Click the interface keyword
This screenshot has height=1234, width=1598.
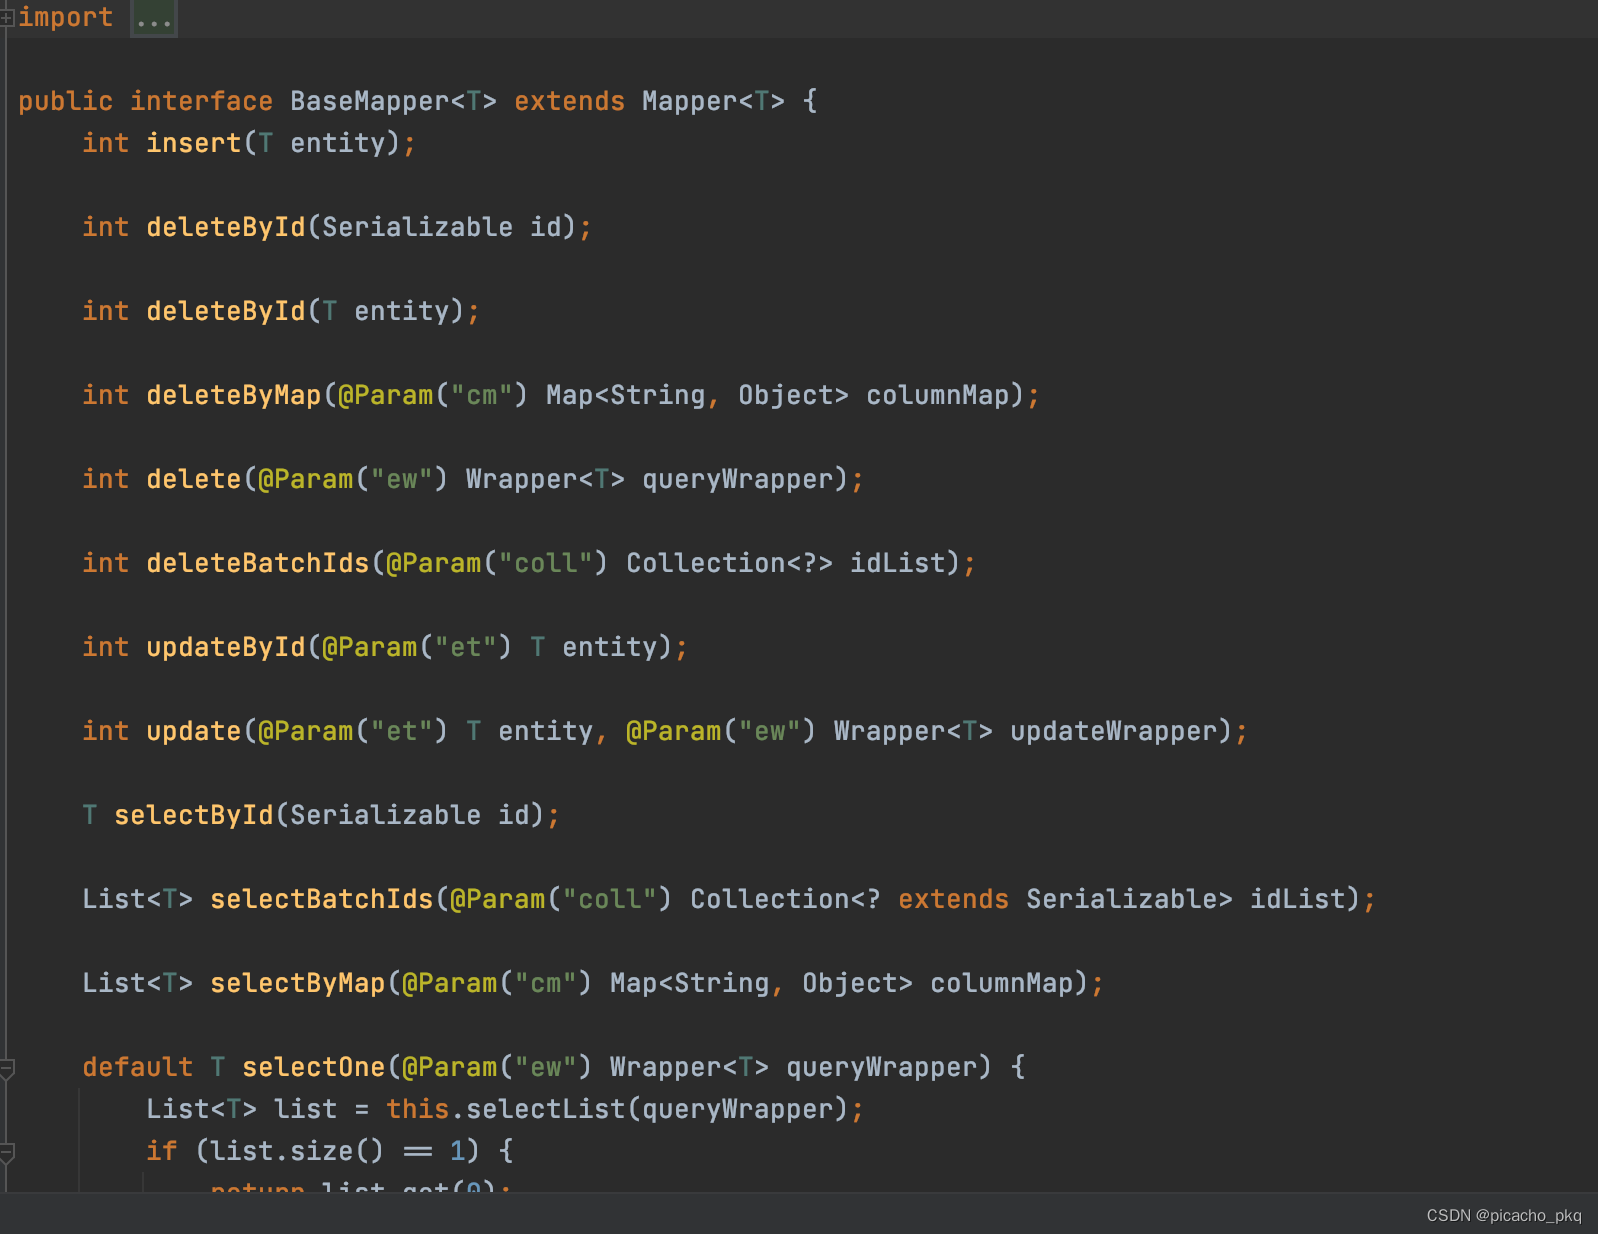tap(202, 101)
